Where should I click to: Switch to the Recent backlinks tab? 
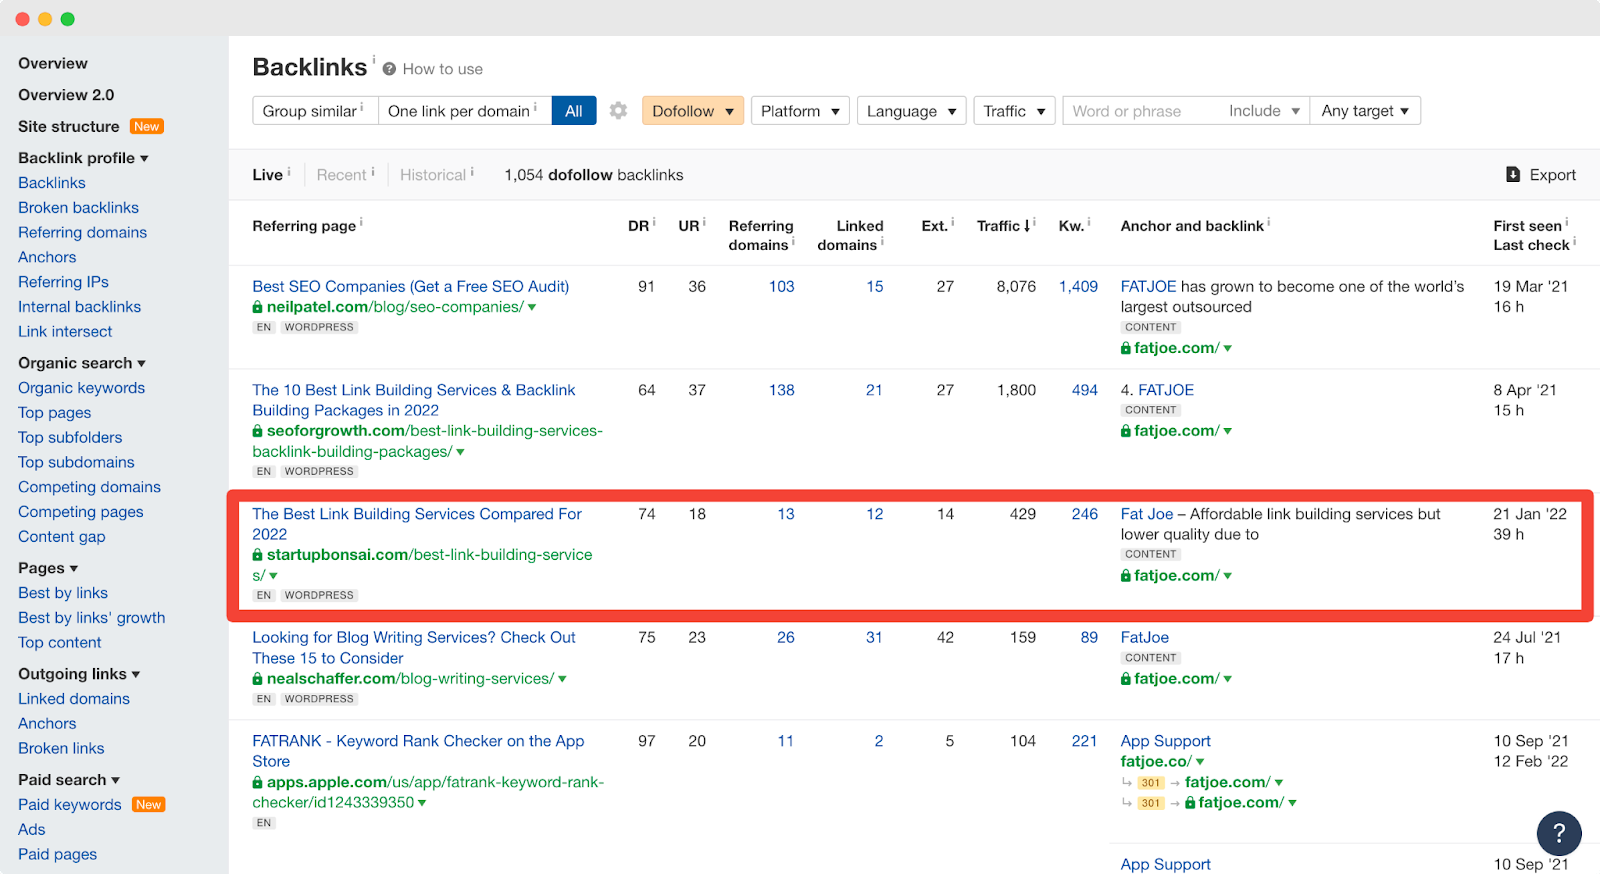(342, 175)
